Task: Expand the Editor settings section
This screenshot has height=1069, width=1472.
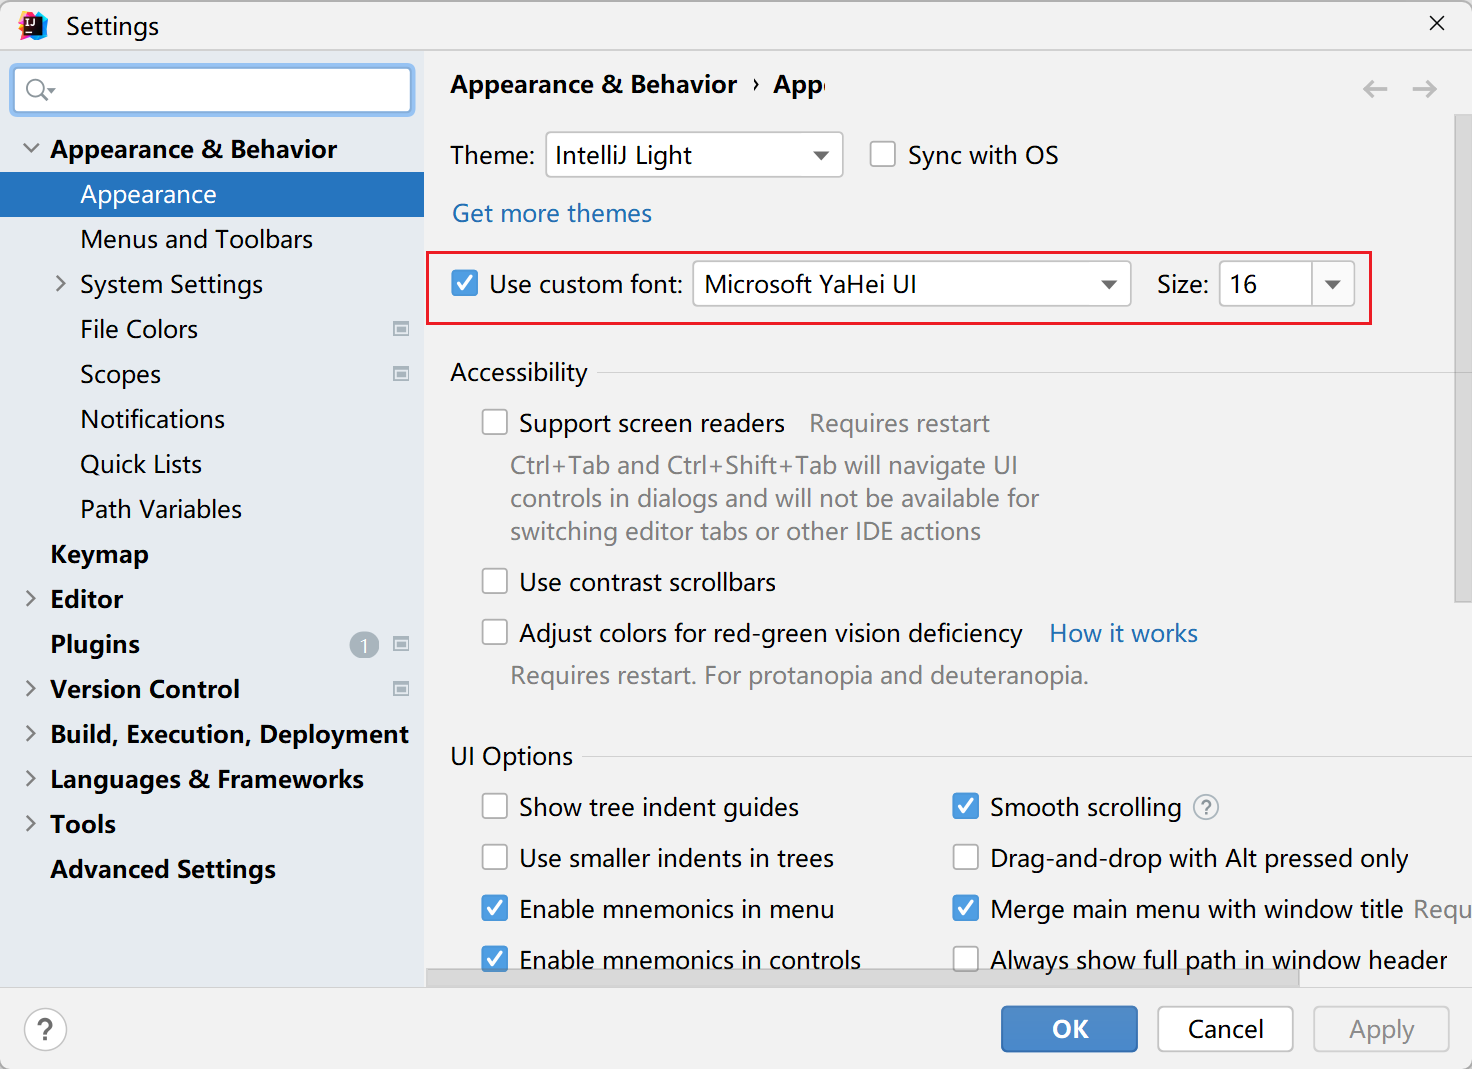Action: [x=30, y=599]
